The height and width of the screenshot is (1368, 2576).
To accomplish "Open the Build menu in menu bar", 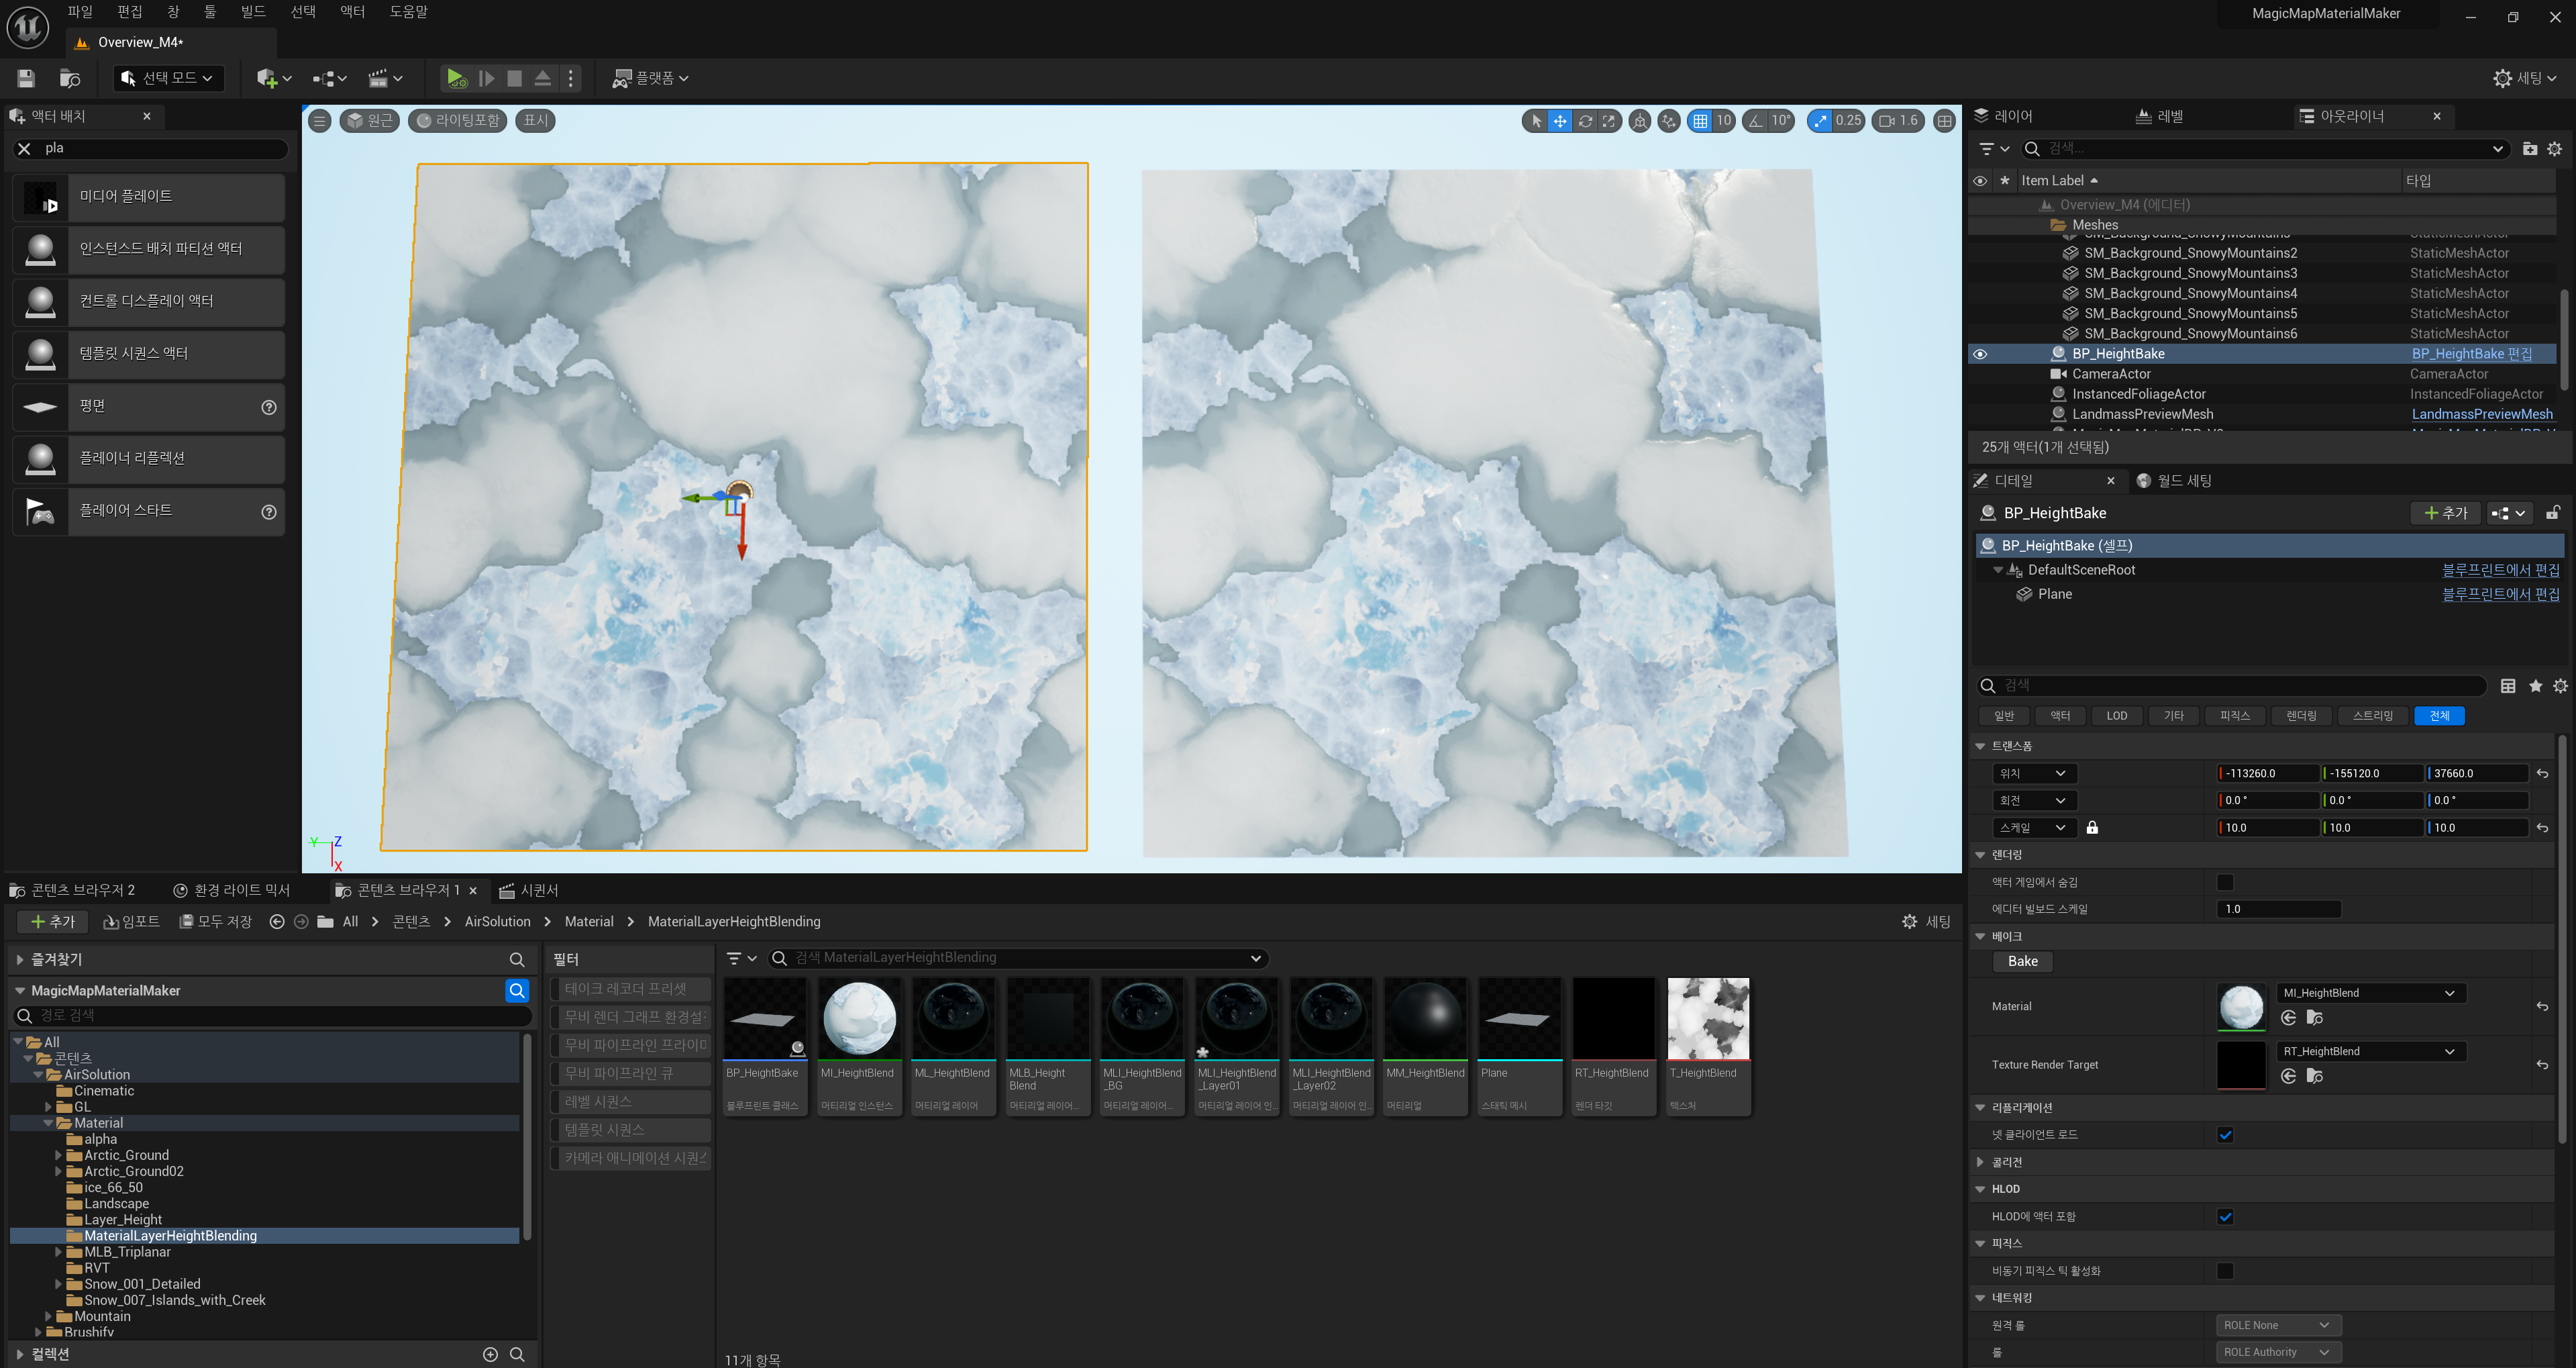I will click(x=253, y=12).
